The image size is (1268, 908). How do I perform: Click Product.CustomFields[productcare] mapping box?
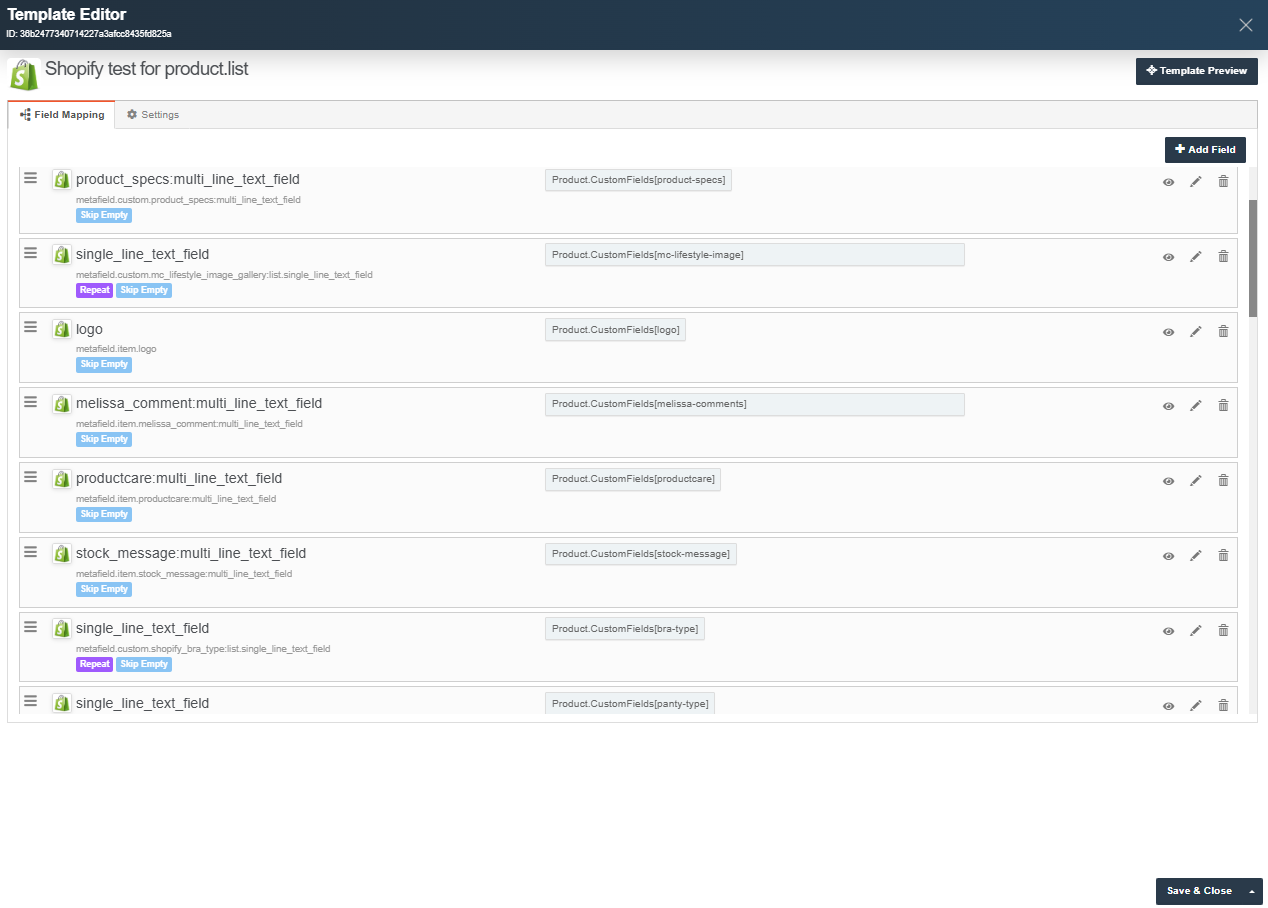point(633,479)
